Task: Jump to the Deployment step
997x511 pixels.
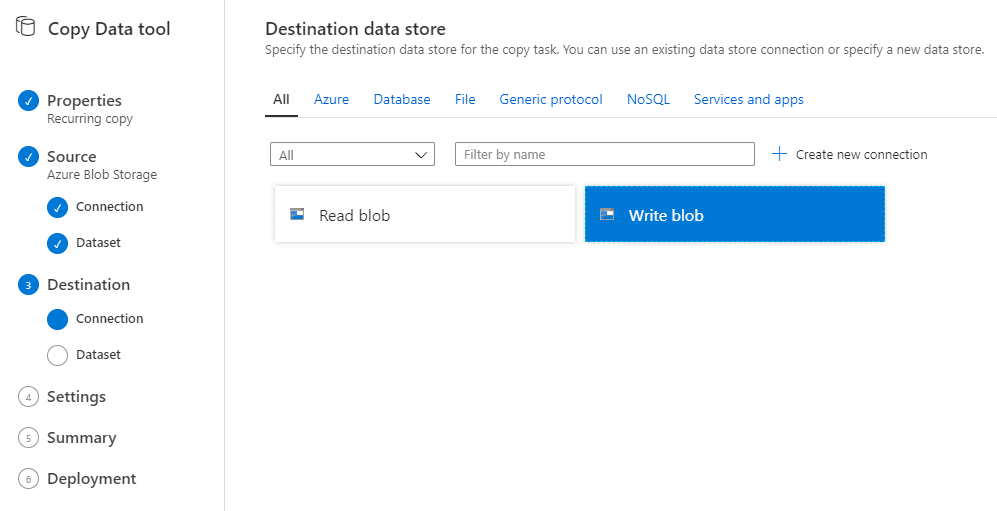Action: 92,479
